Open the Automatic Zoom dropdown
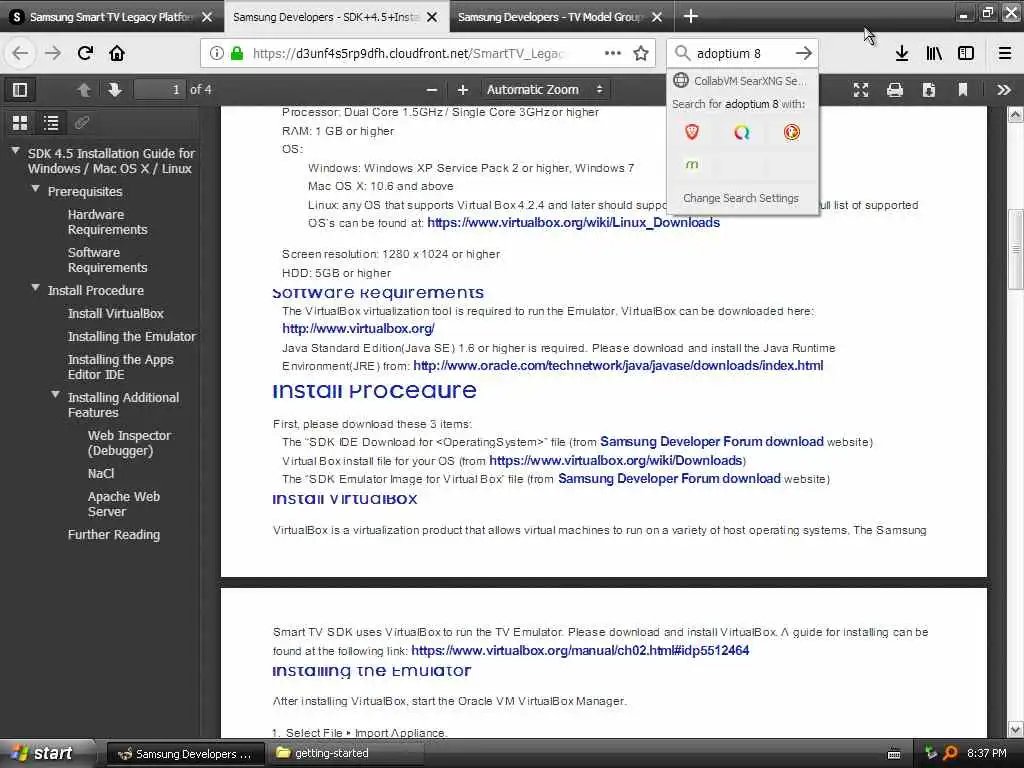This screenshot has width=1024, height=768. (x=545, y=89)
